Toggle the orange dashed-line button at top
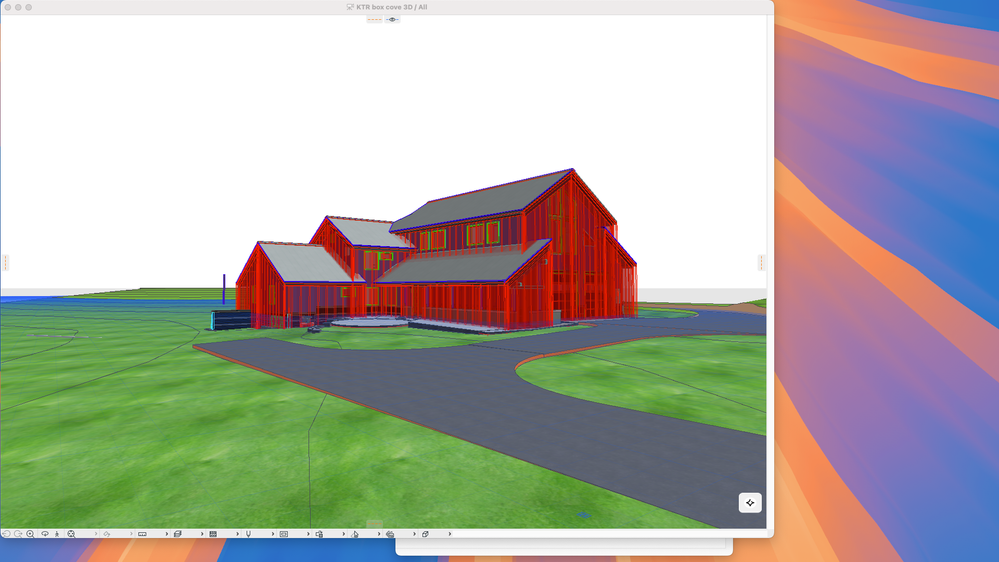 [375, 20]
